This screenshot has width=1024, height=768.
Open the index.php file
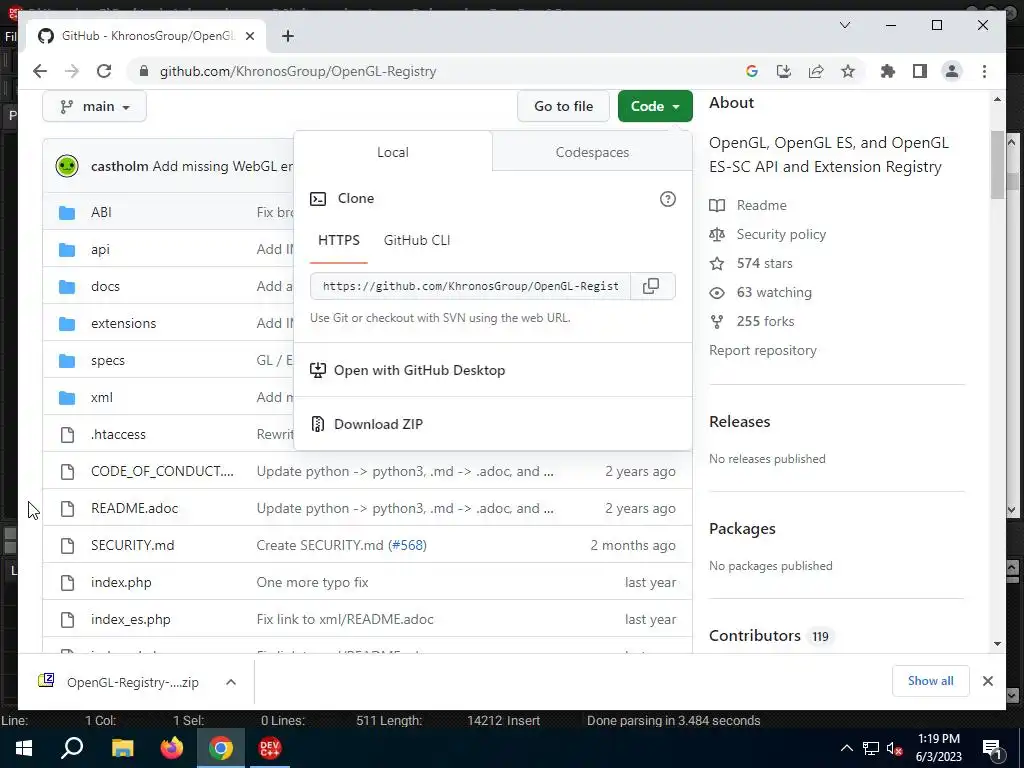coord(121,583)
